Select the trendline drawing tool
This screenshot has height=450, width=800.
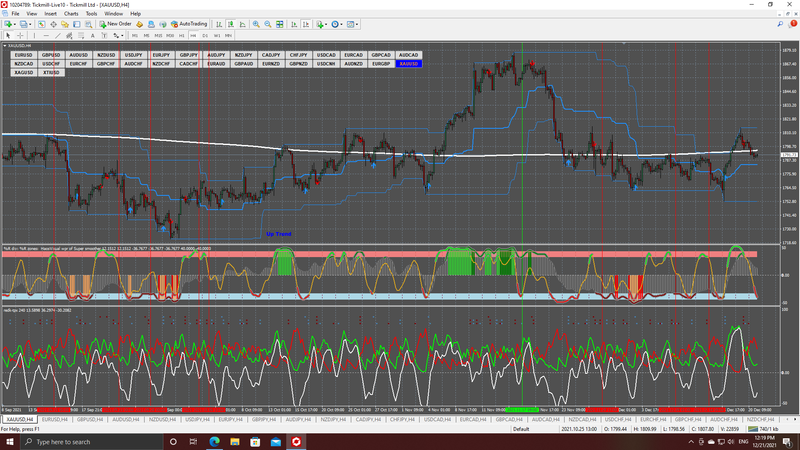pos(57,36)
